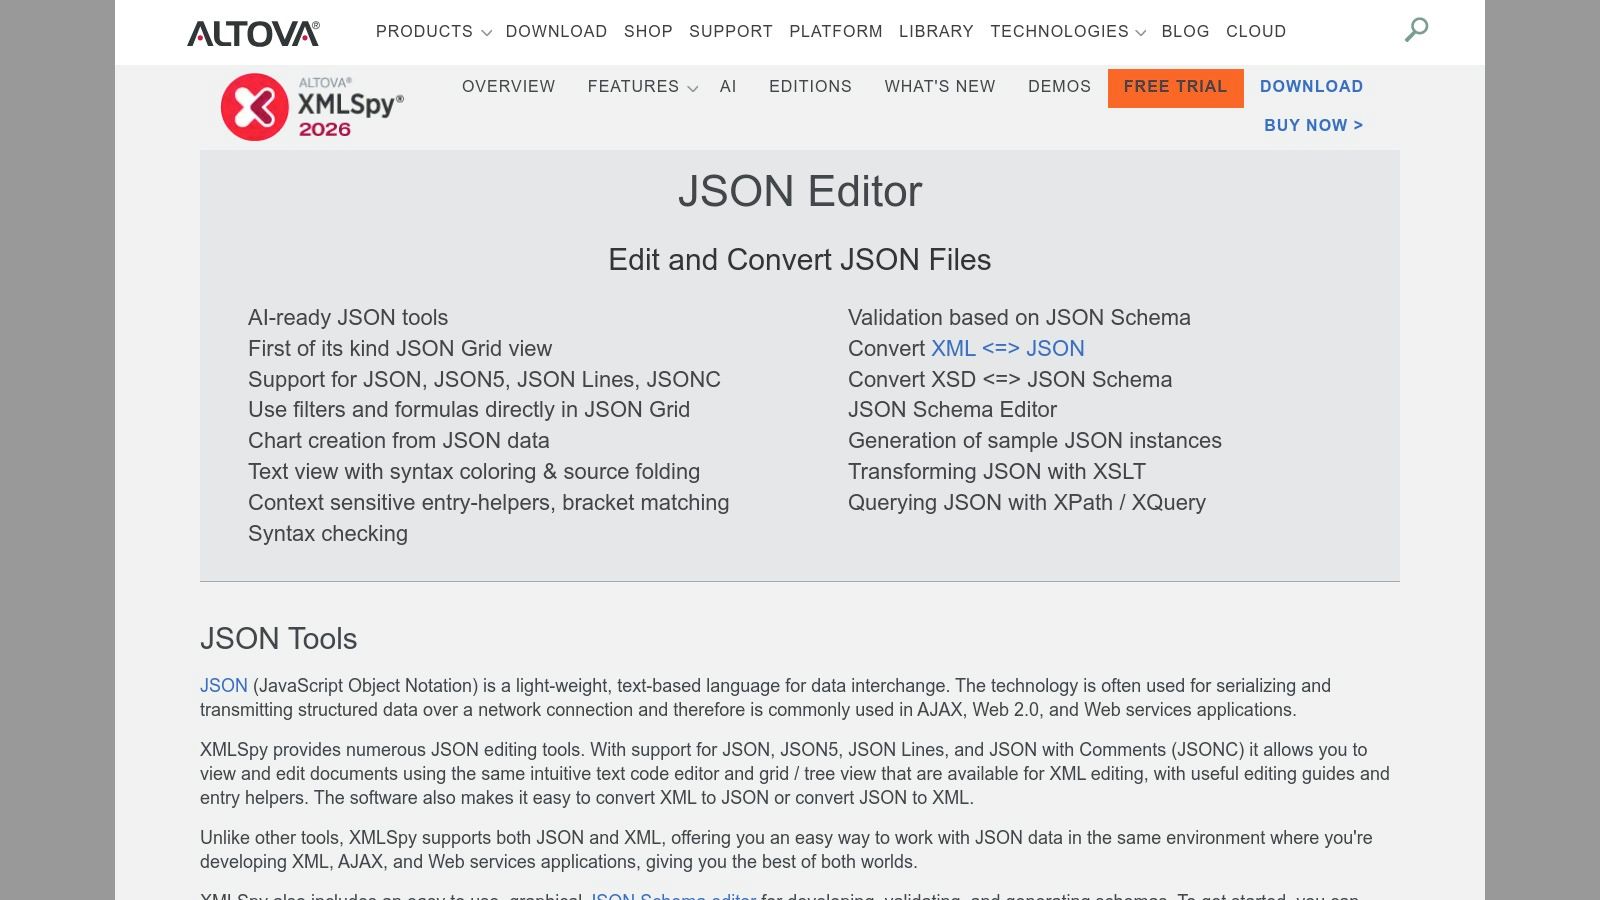Open the XML <=> JSON conversion link

pyautogui.click(x=1007, y=349)
